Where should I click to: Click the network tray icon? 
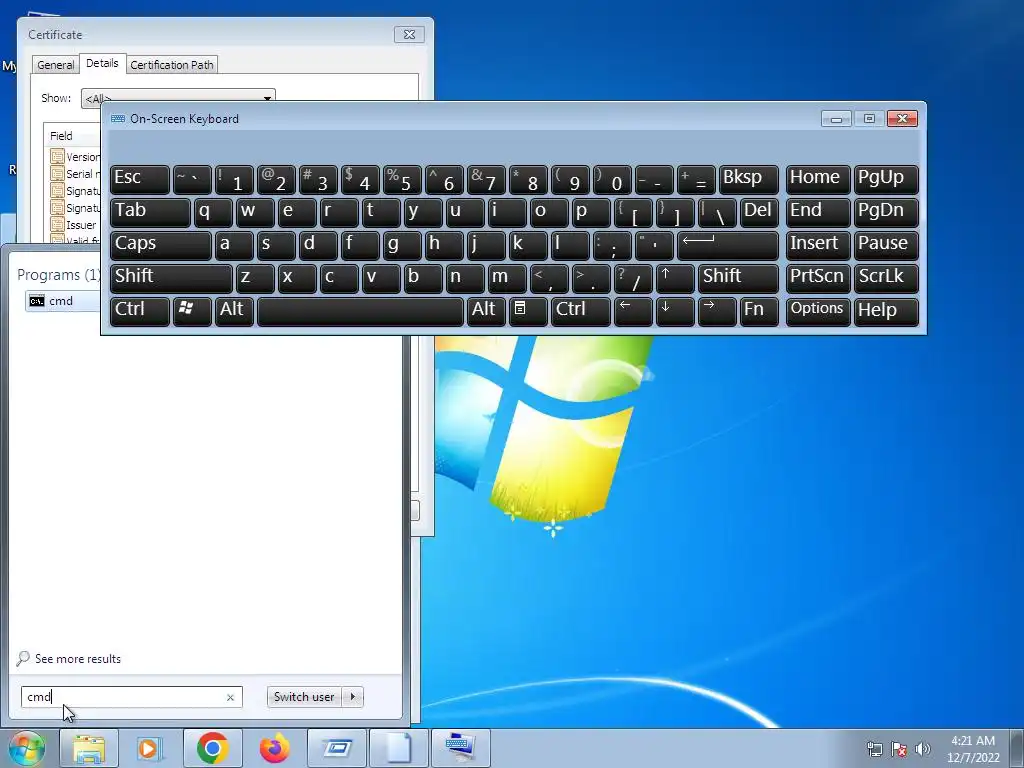click(x=874, y=749)
